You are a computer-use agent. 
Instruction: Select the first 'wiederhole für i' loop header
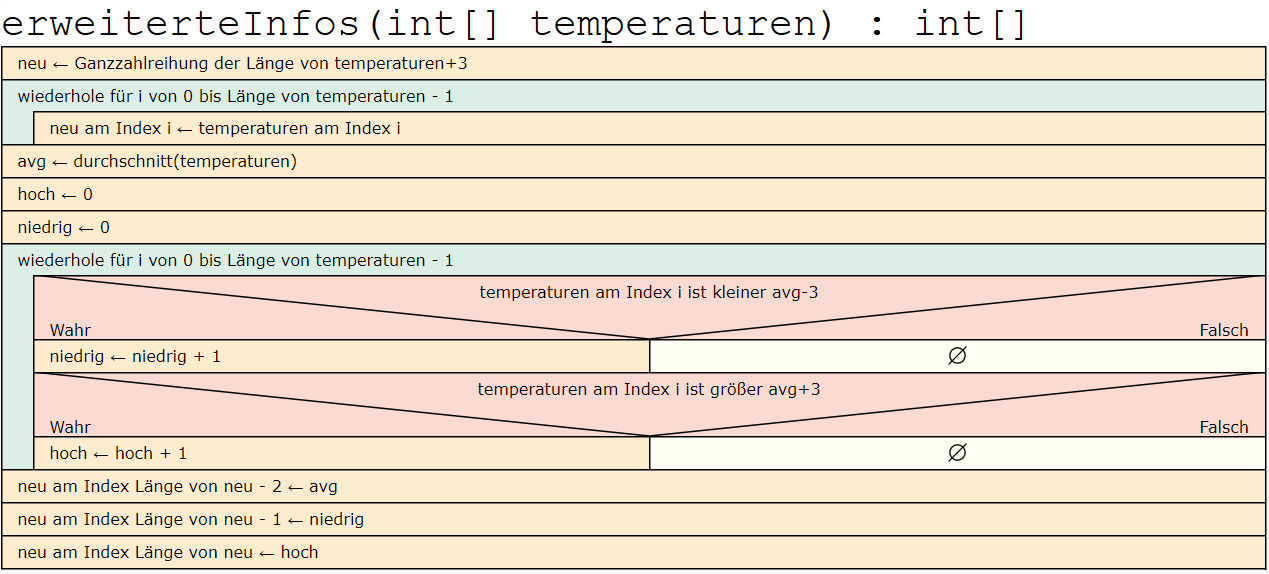click(x=236, y=97)
